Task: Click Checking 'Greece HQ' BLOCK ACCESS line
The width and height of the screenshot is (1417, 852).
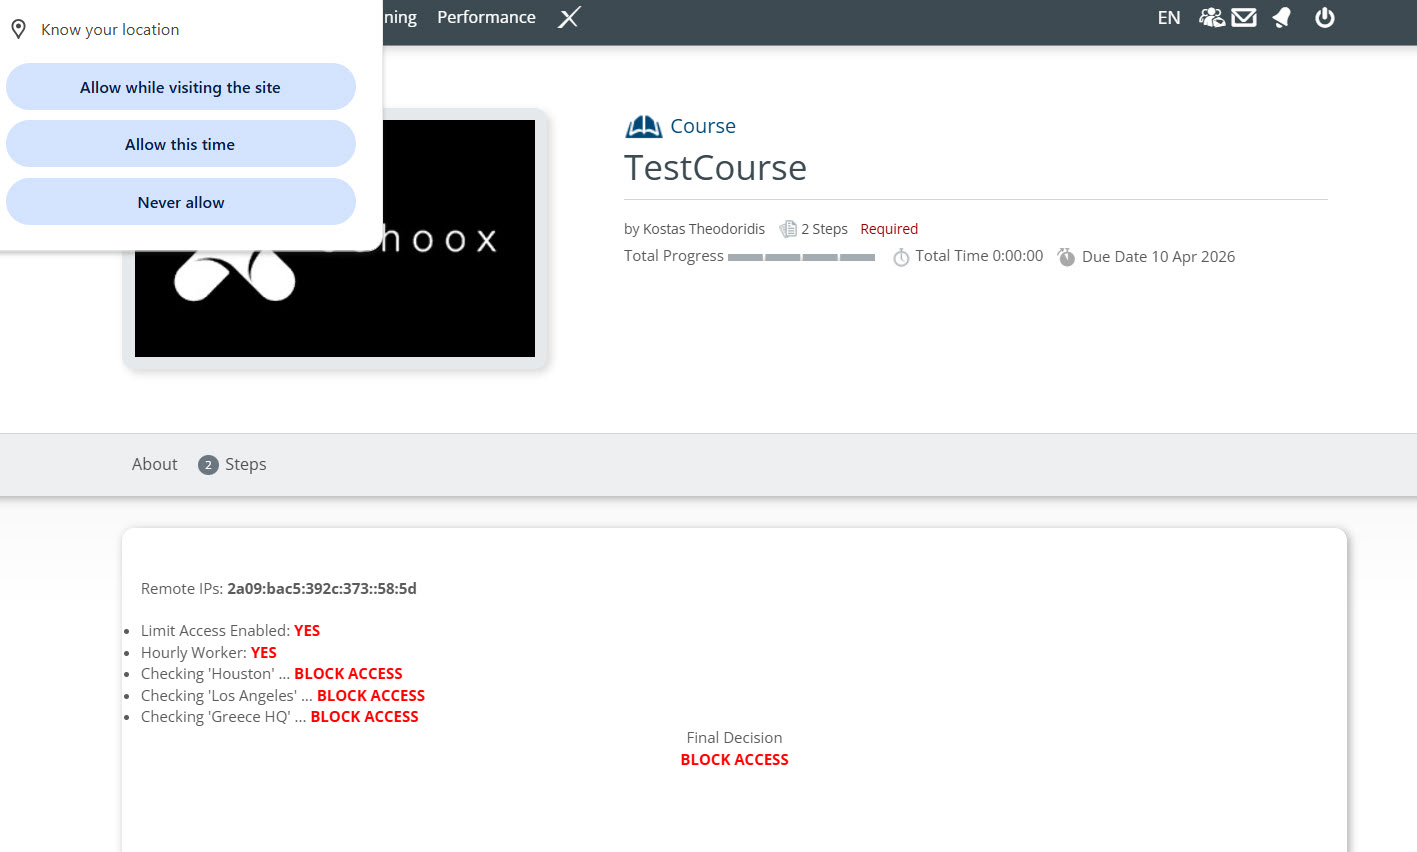Action: click(x=280, y=716)
